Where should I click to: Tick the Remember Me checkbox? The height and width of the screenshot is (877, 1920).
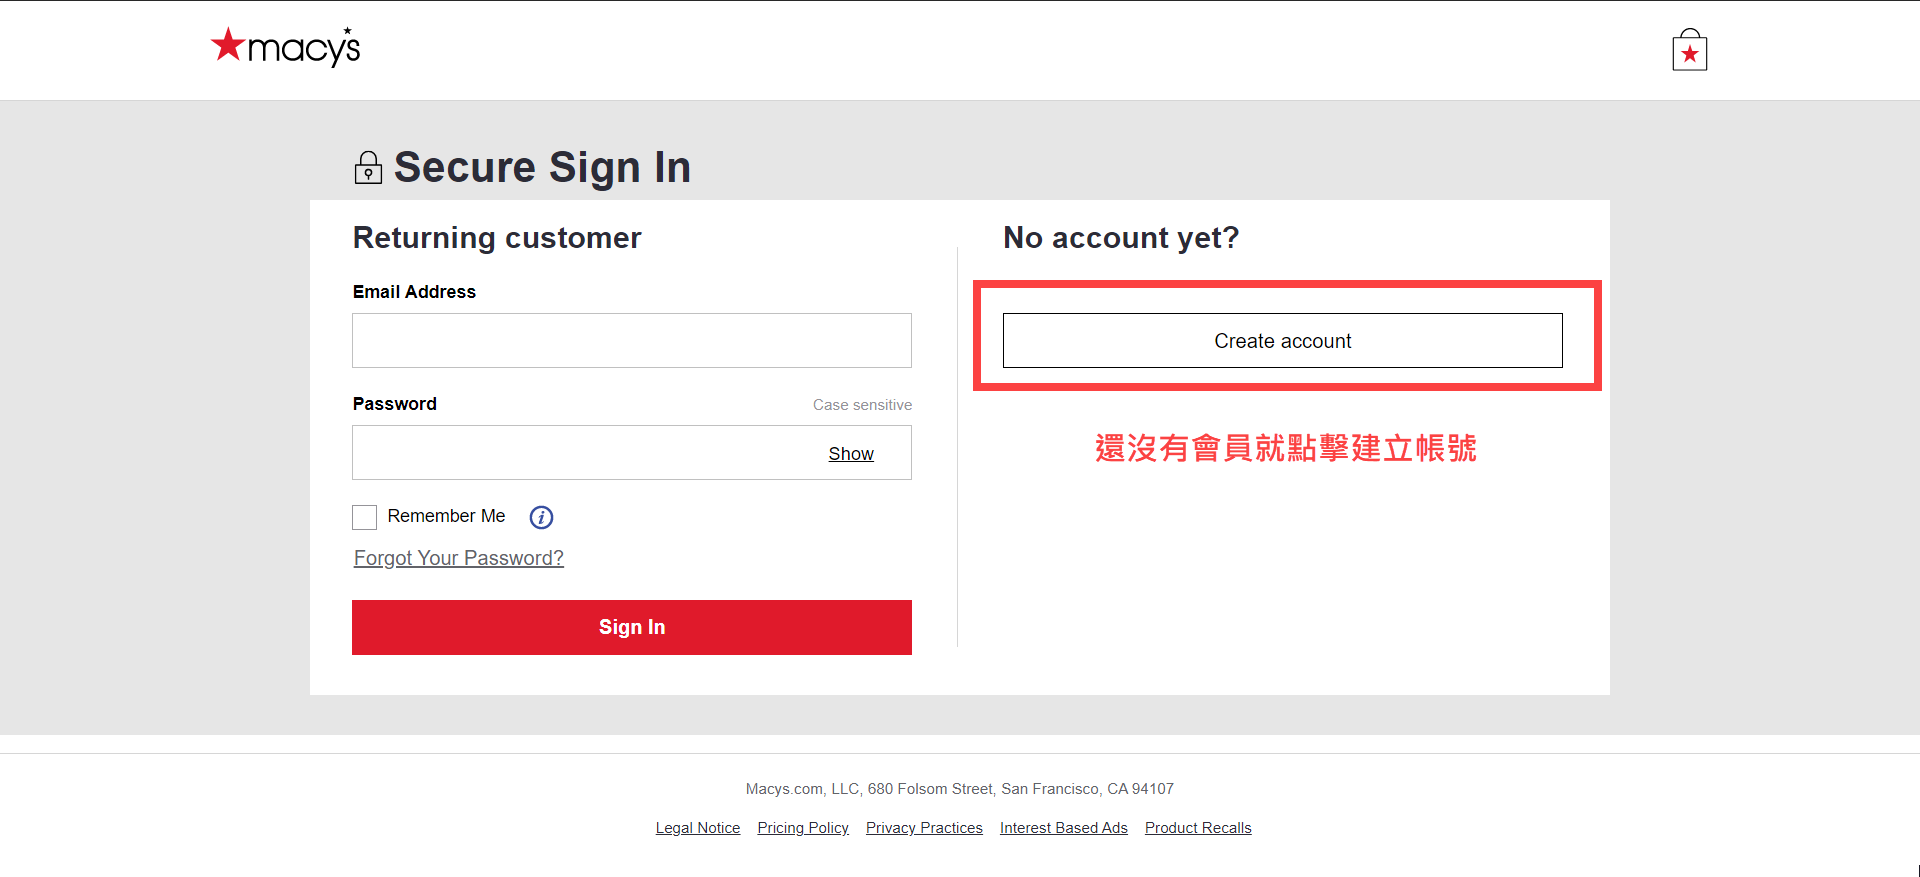[365, 517]
